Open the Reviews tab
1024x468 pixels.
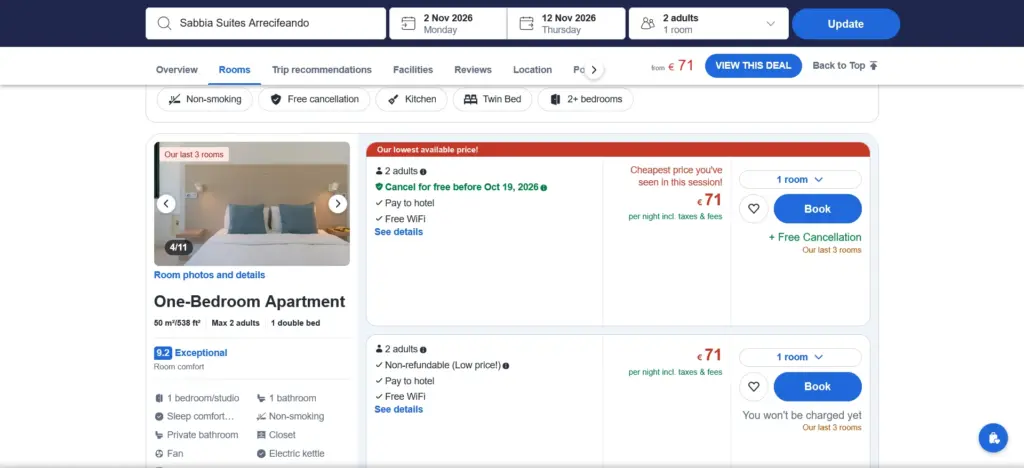[x=473, y=70]
